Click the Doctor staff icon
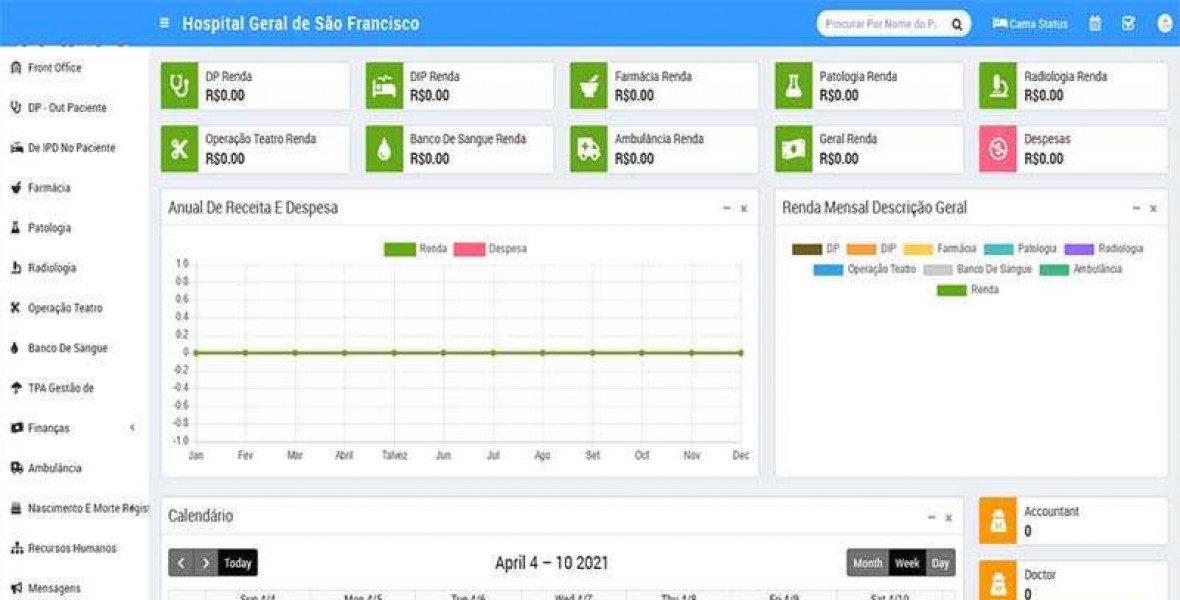The height and width of the screenshot is (600, 1180). [x=998, y=581]
